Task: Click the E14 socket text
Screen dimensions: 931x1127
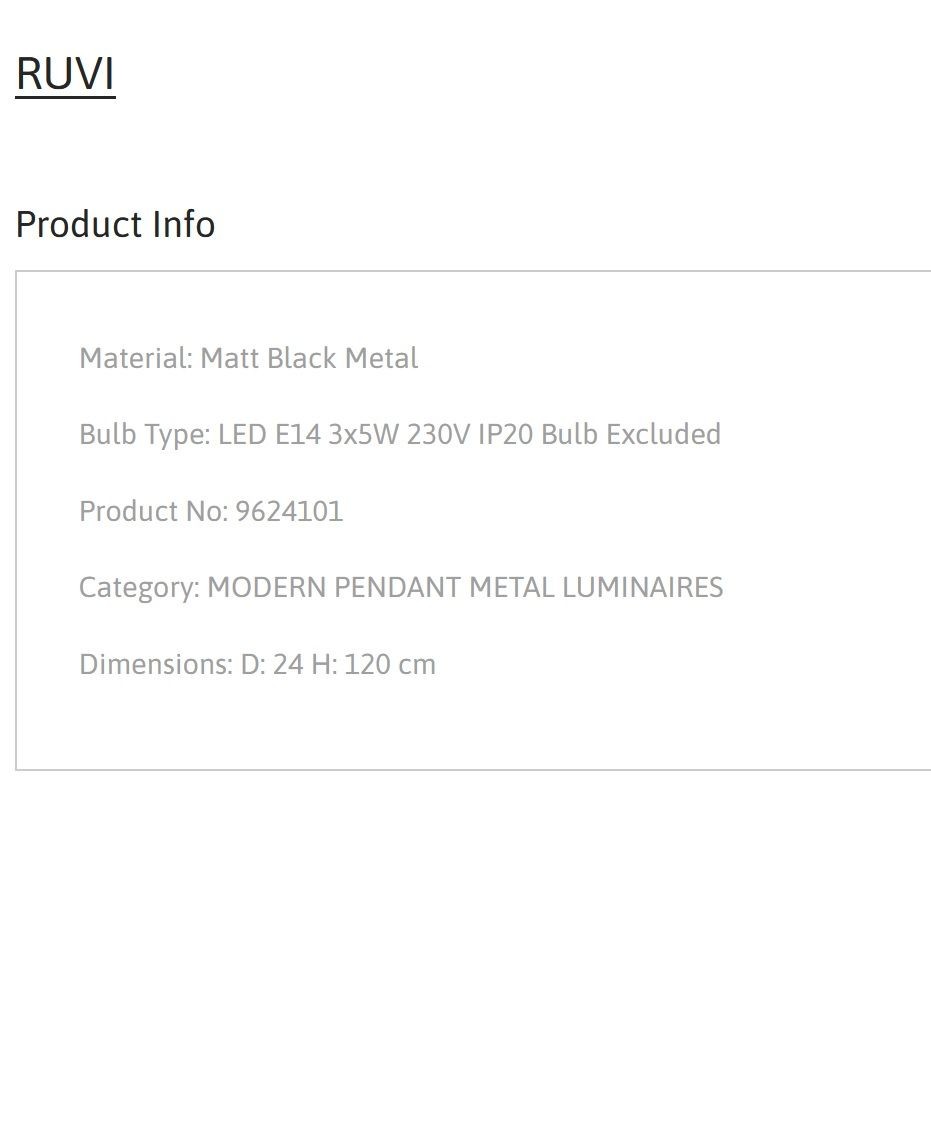Action: pos(298,434)
